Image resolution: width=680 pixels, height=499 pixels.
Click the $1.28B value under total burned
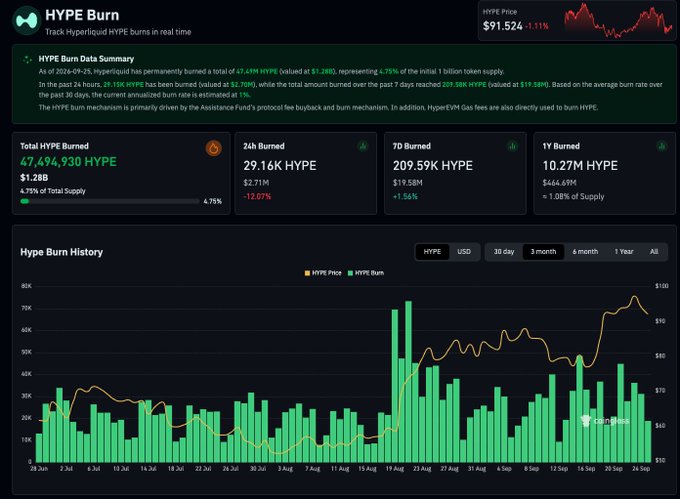coord(34,178)
